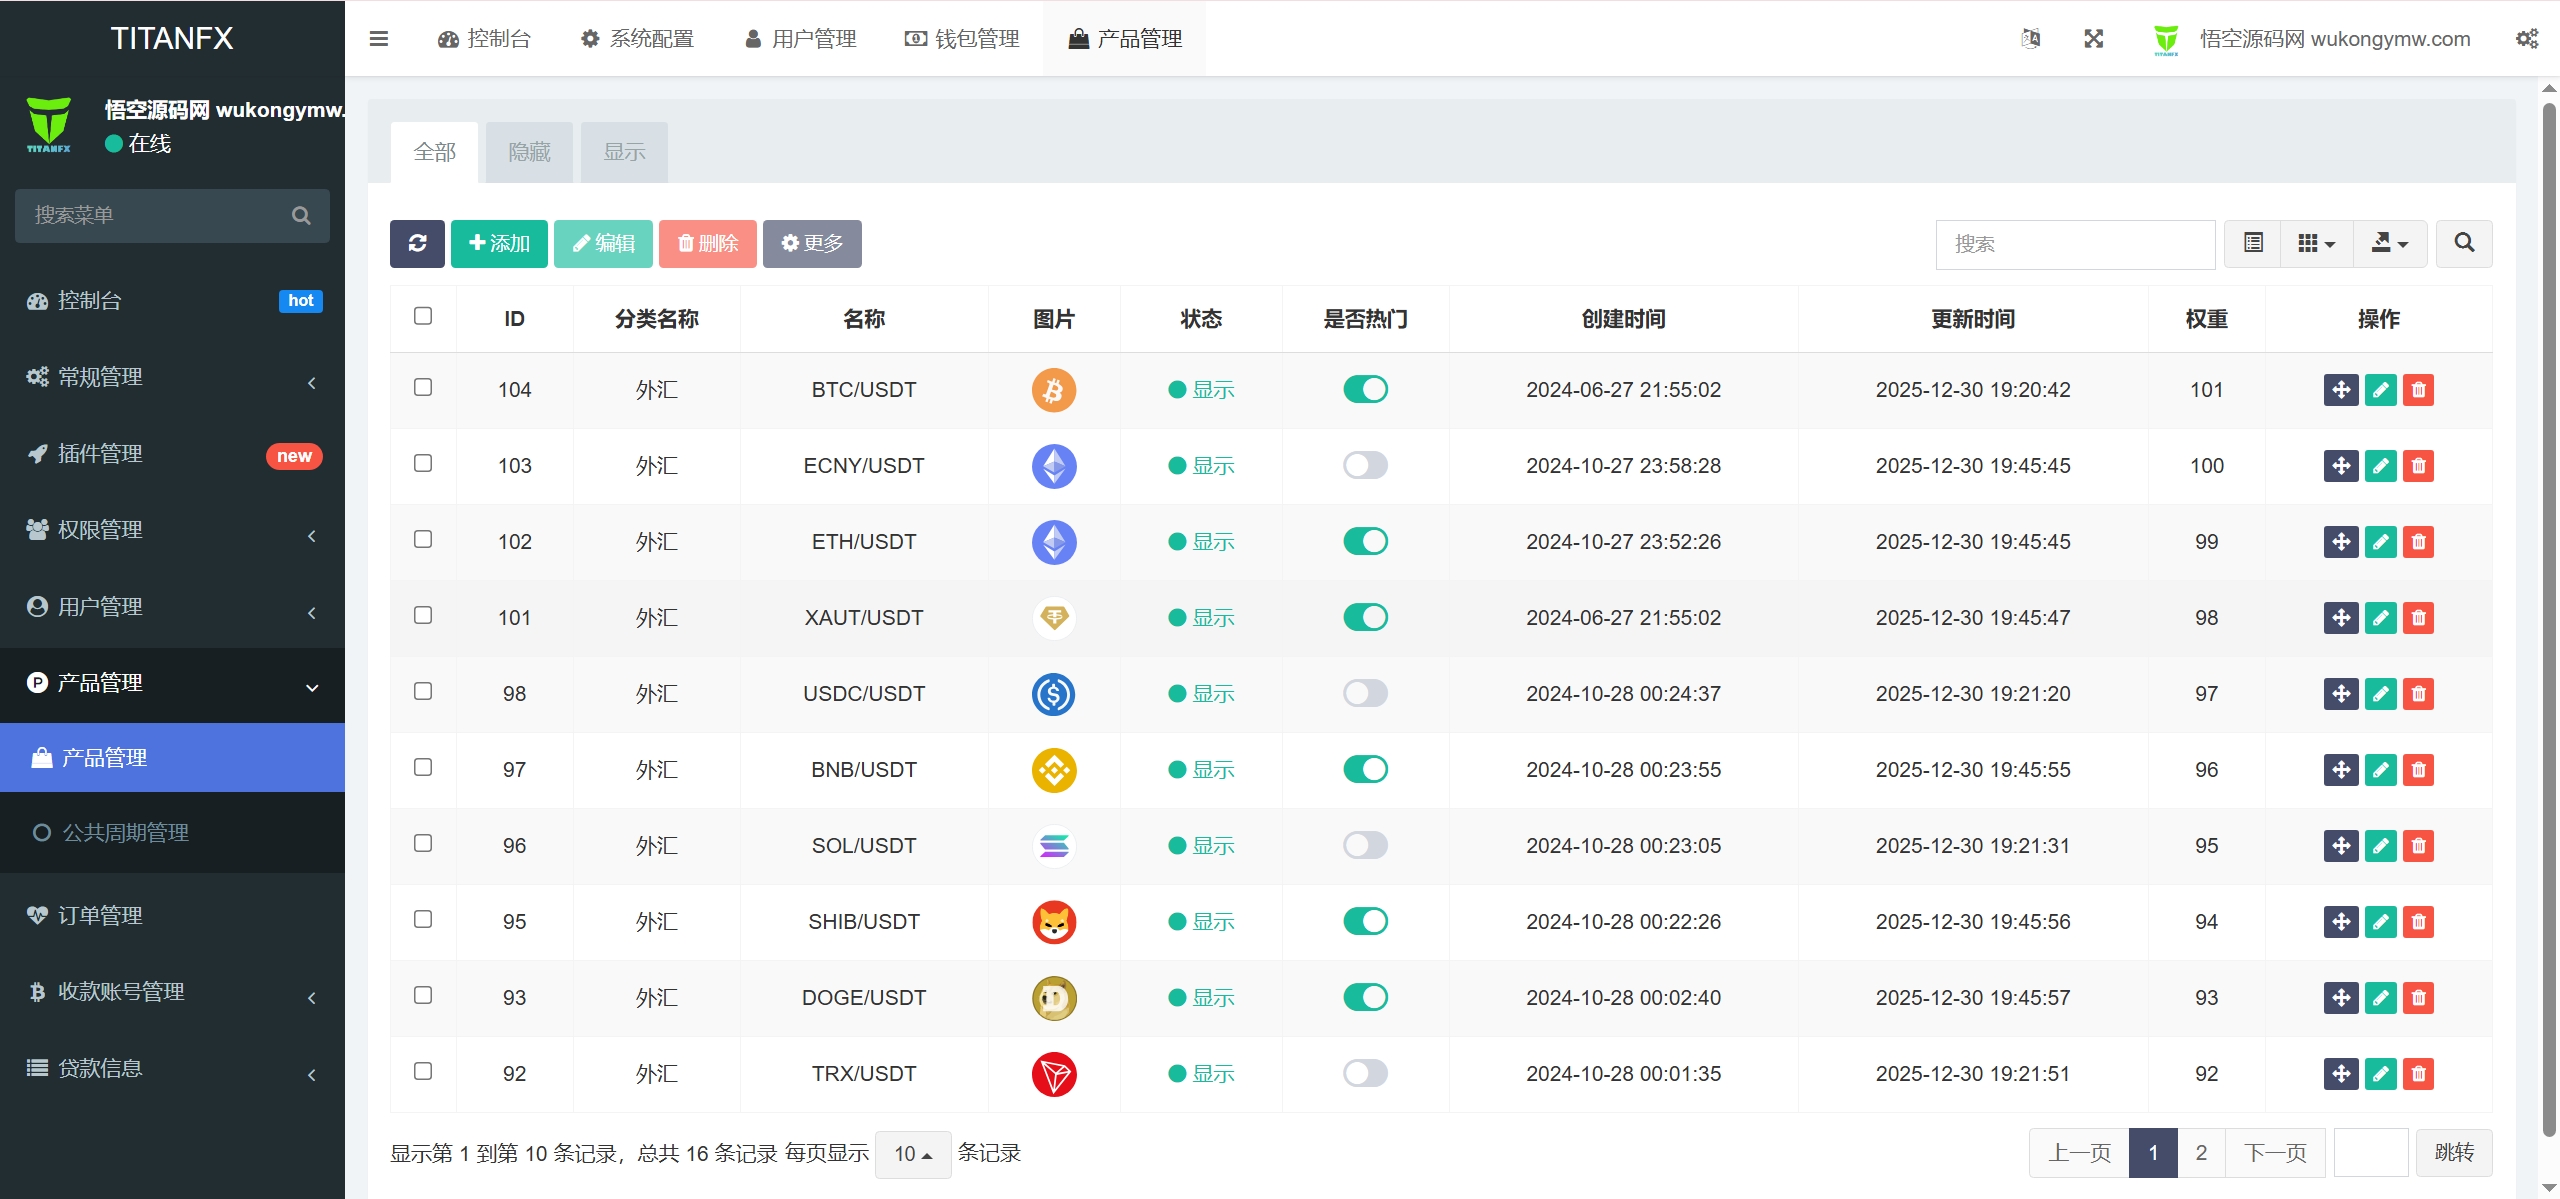
Task: Open the page size dropdown showing 10
Action: tap(912, 1154)
